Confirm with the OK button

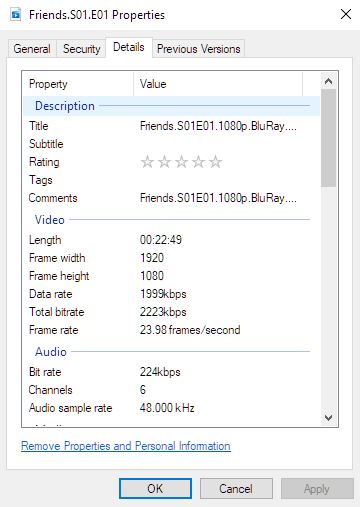click(x=155, y=489)
